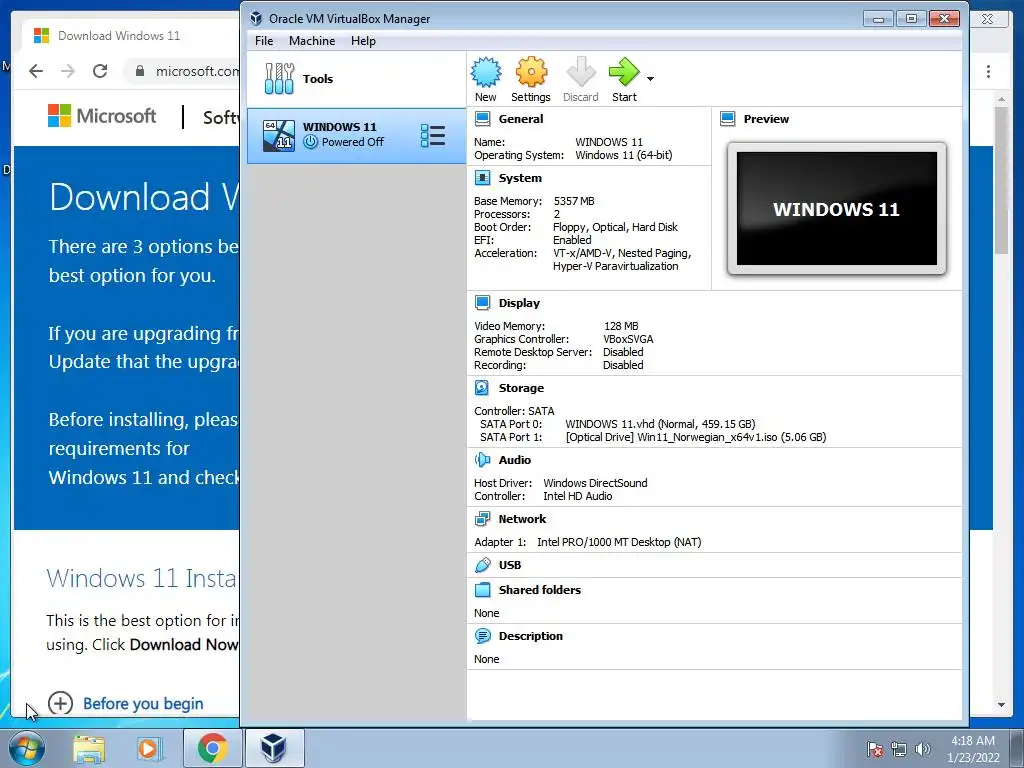Image resolution: width=1024 pixels, height=768 pixels.
Task: Click the Audio section heading link
Action: pos(515,460)
